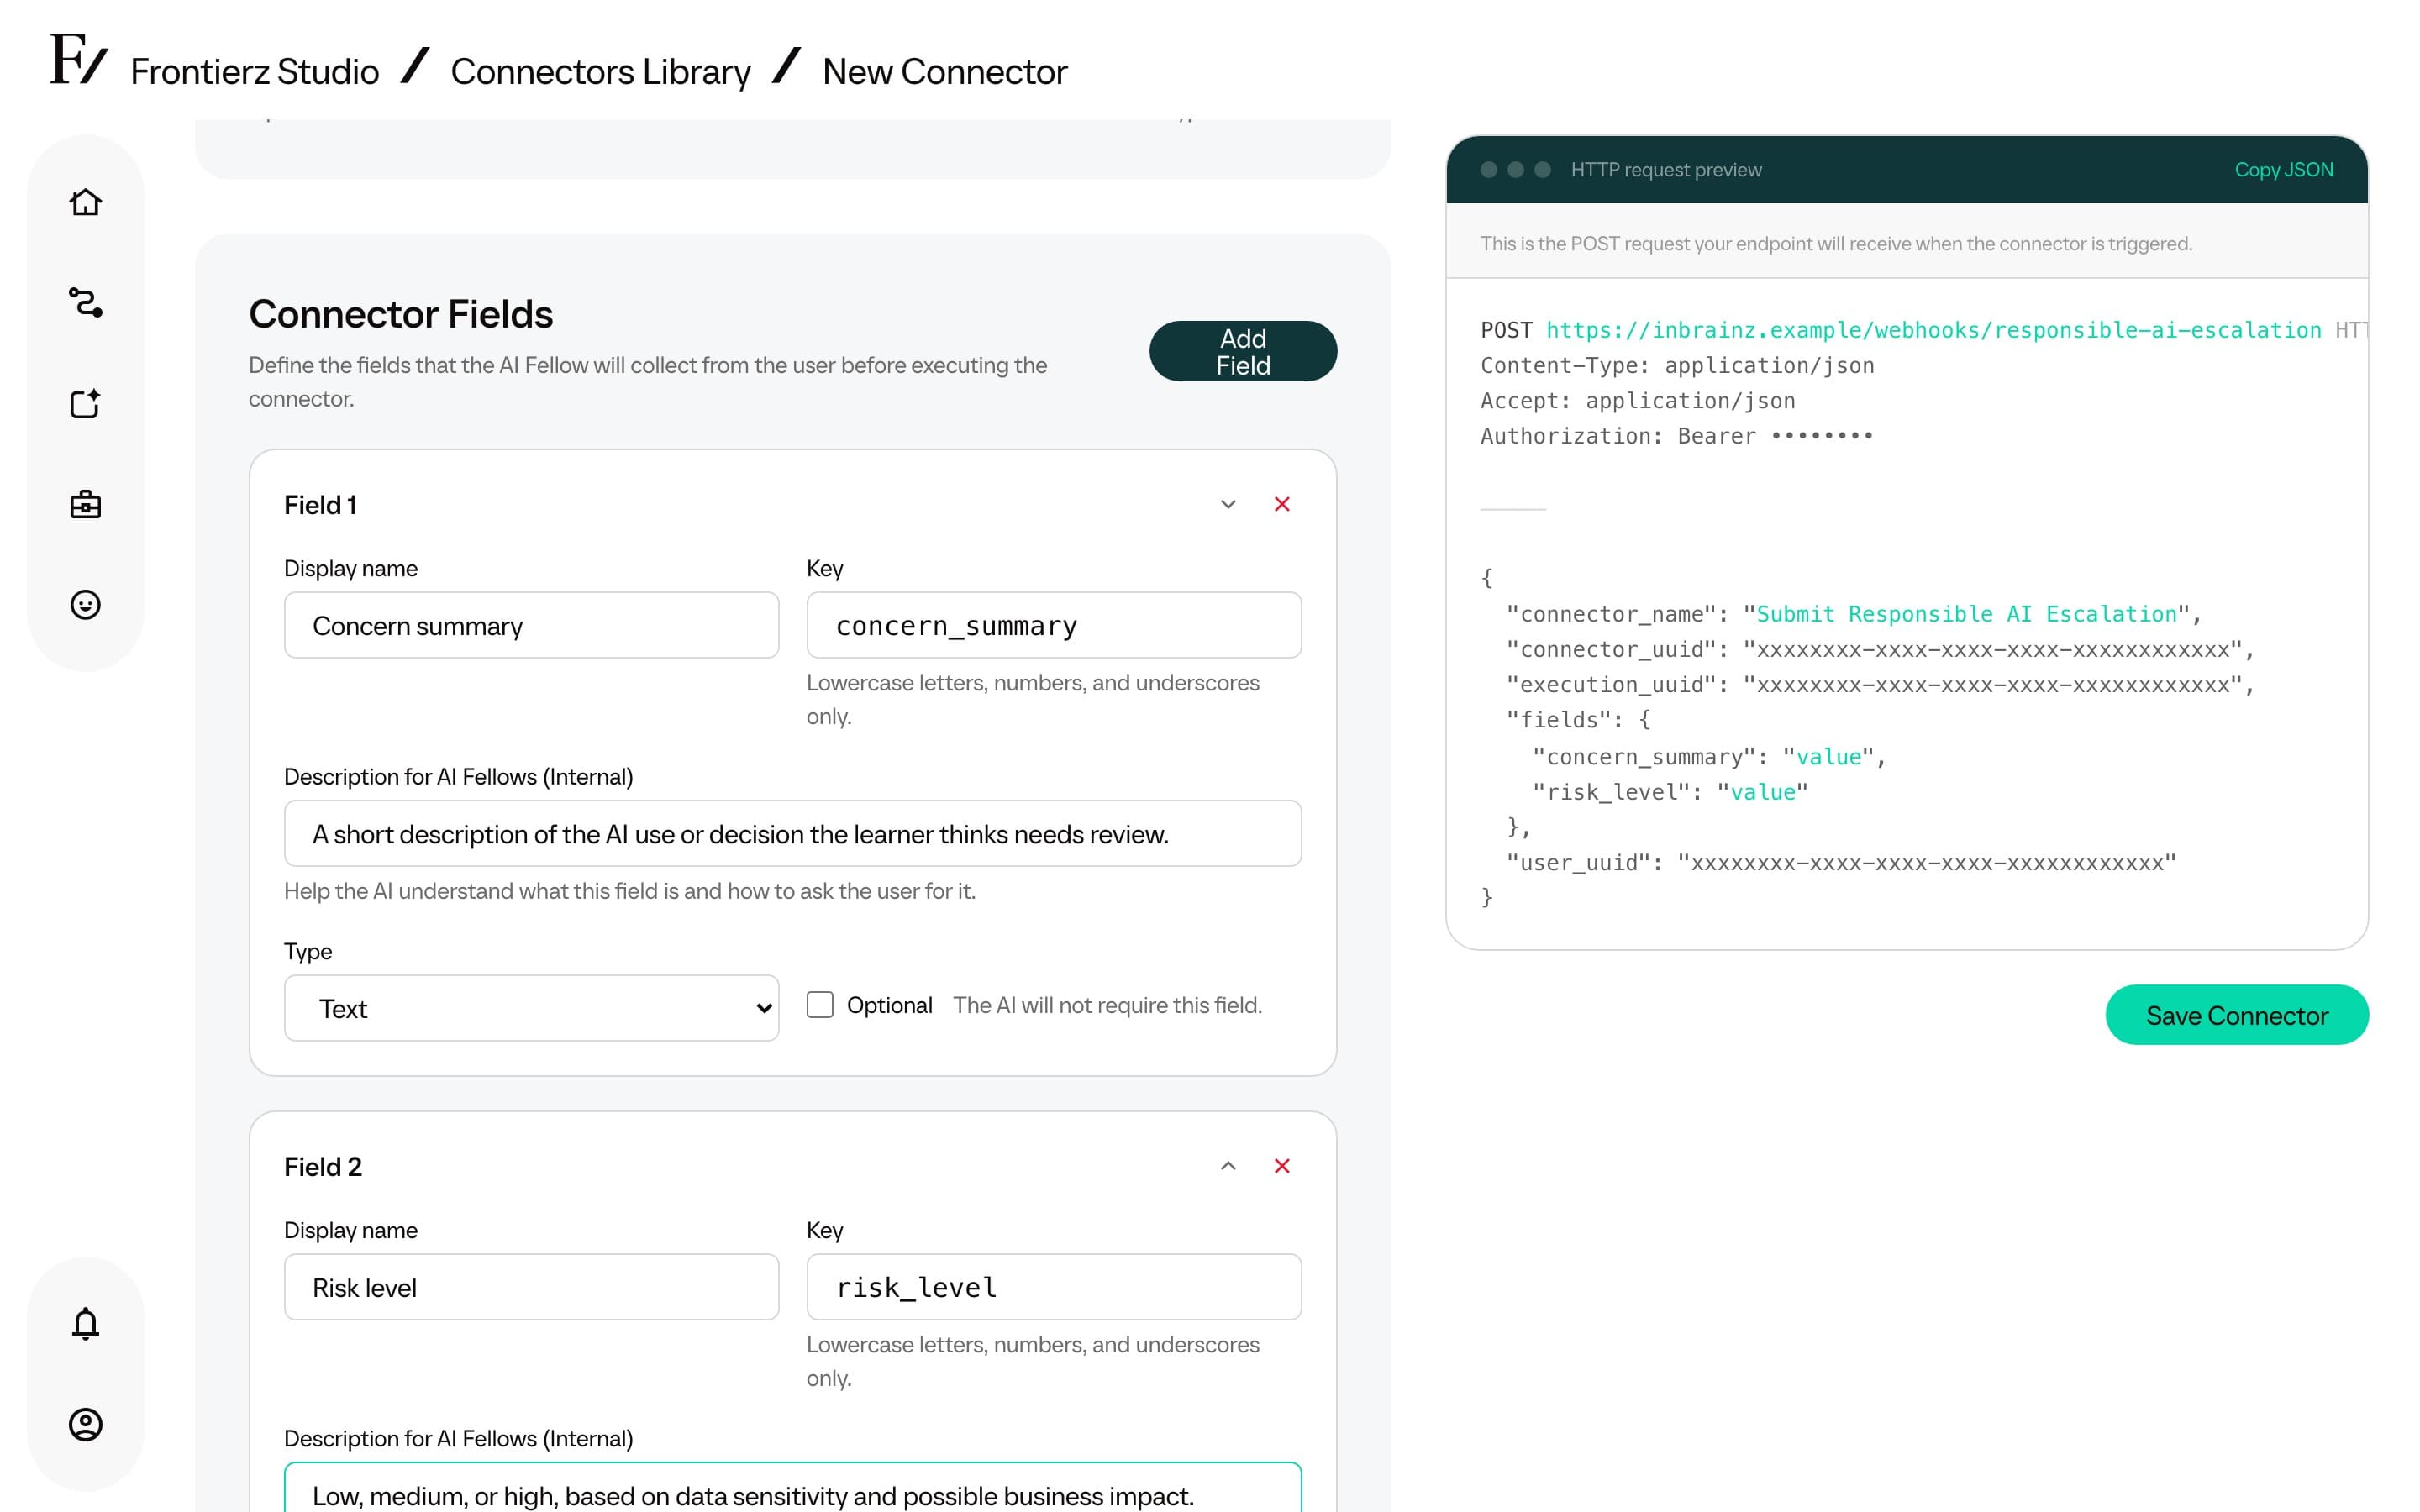Image resolution: width=2420 pixels, height=1512 pixels.
Task: Click the Frontierz logo icon
Action: pos(78,59)
